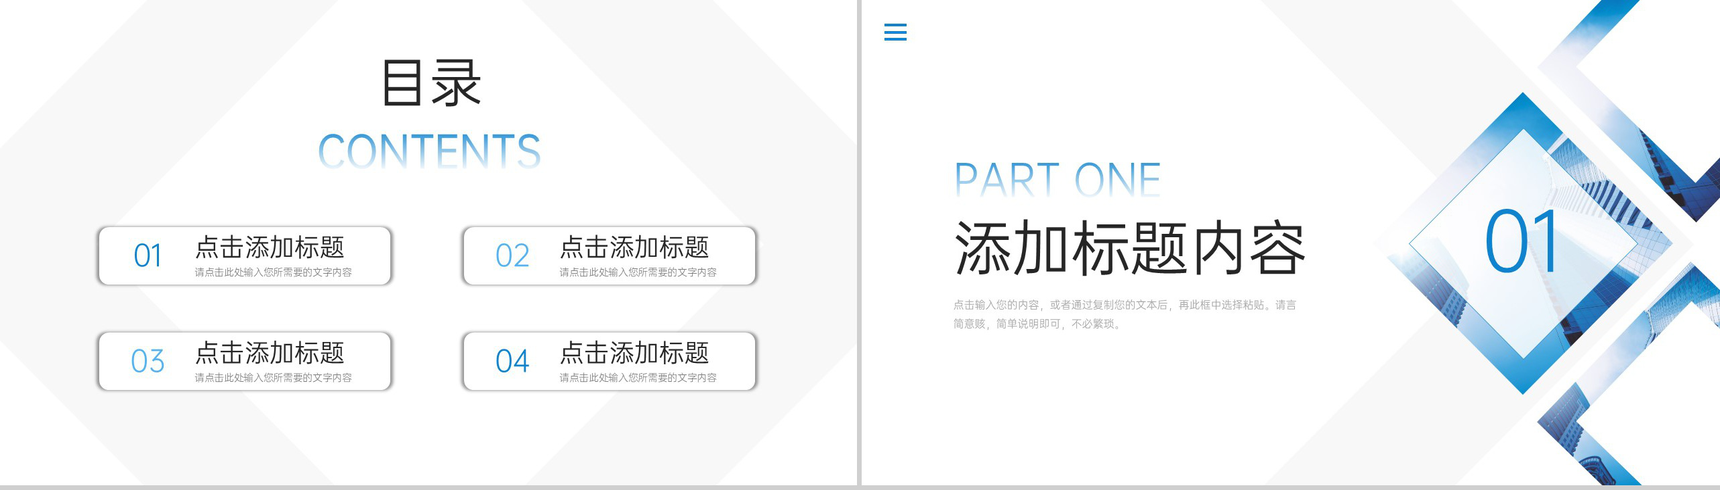The height and width of the screenshot is (490, 1720).
Task: Select the PART ONE text
Action: [1057, 179]
